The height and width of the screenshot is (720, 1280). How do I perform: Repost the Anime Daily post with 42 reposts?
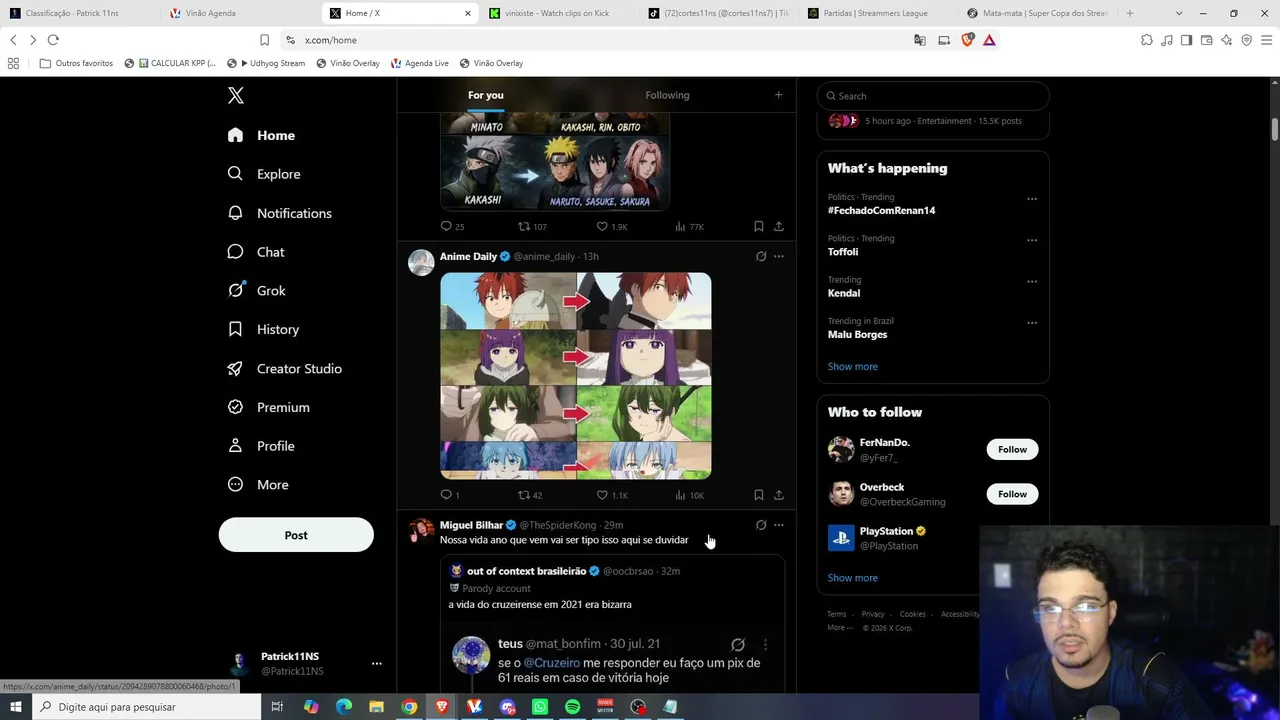tap(530, 495)
